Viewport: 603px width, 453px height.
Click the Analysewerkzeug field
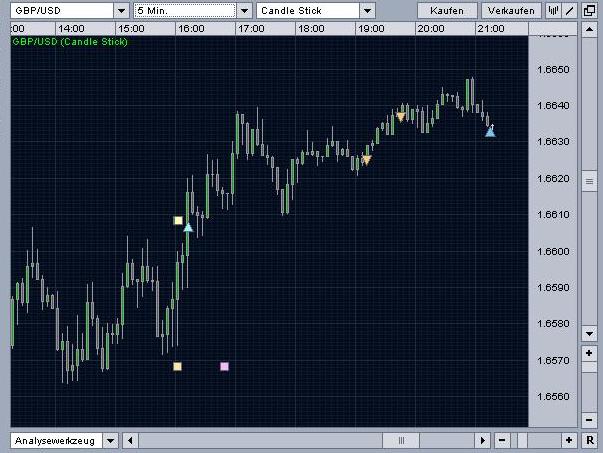(x=57, y=441)
